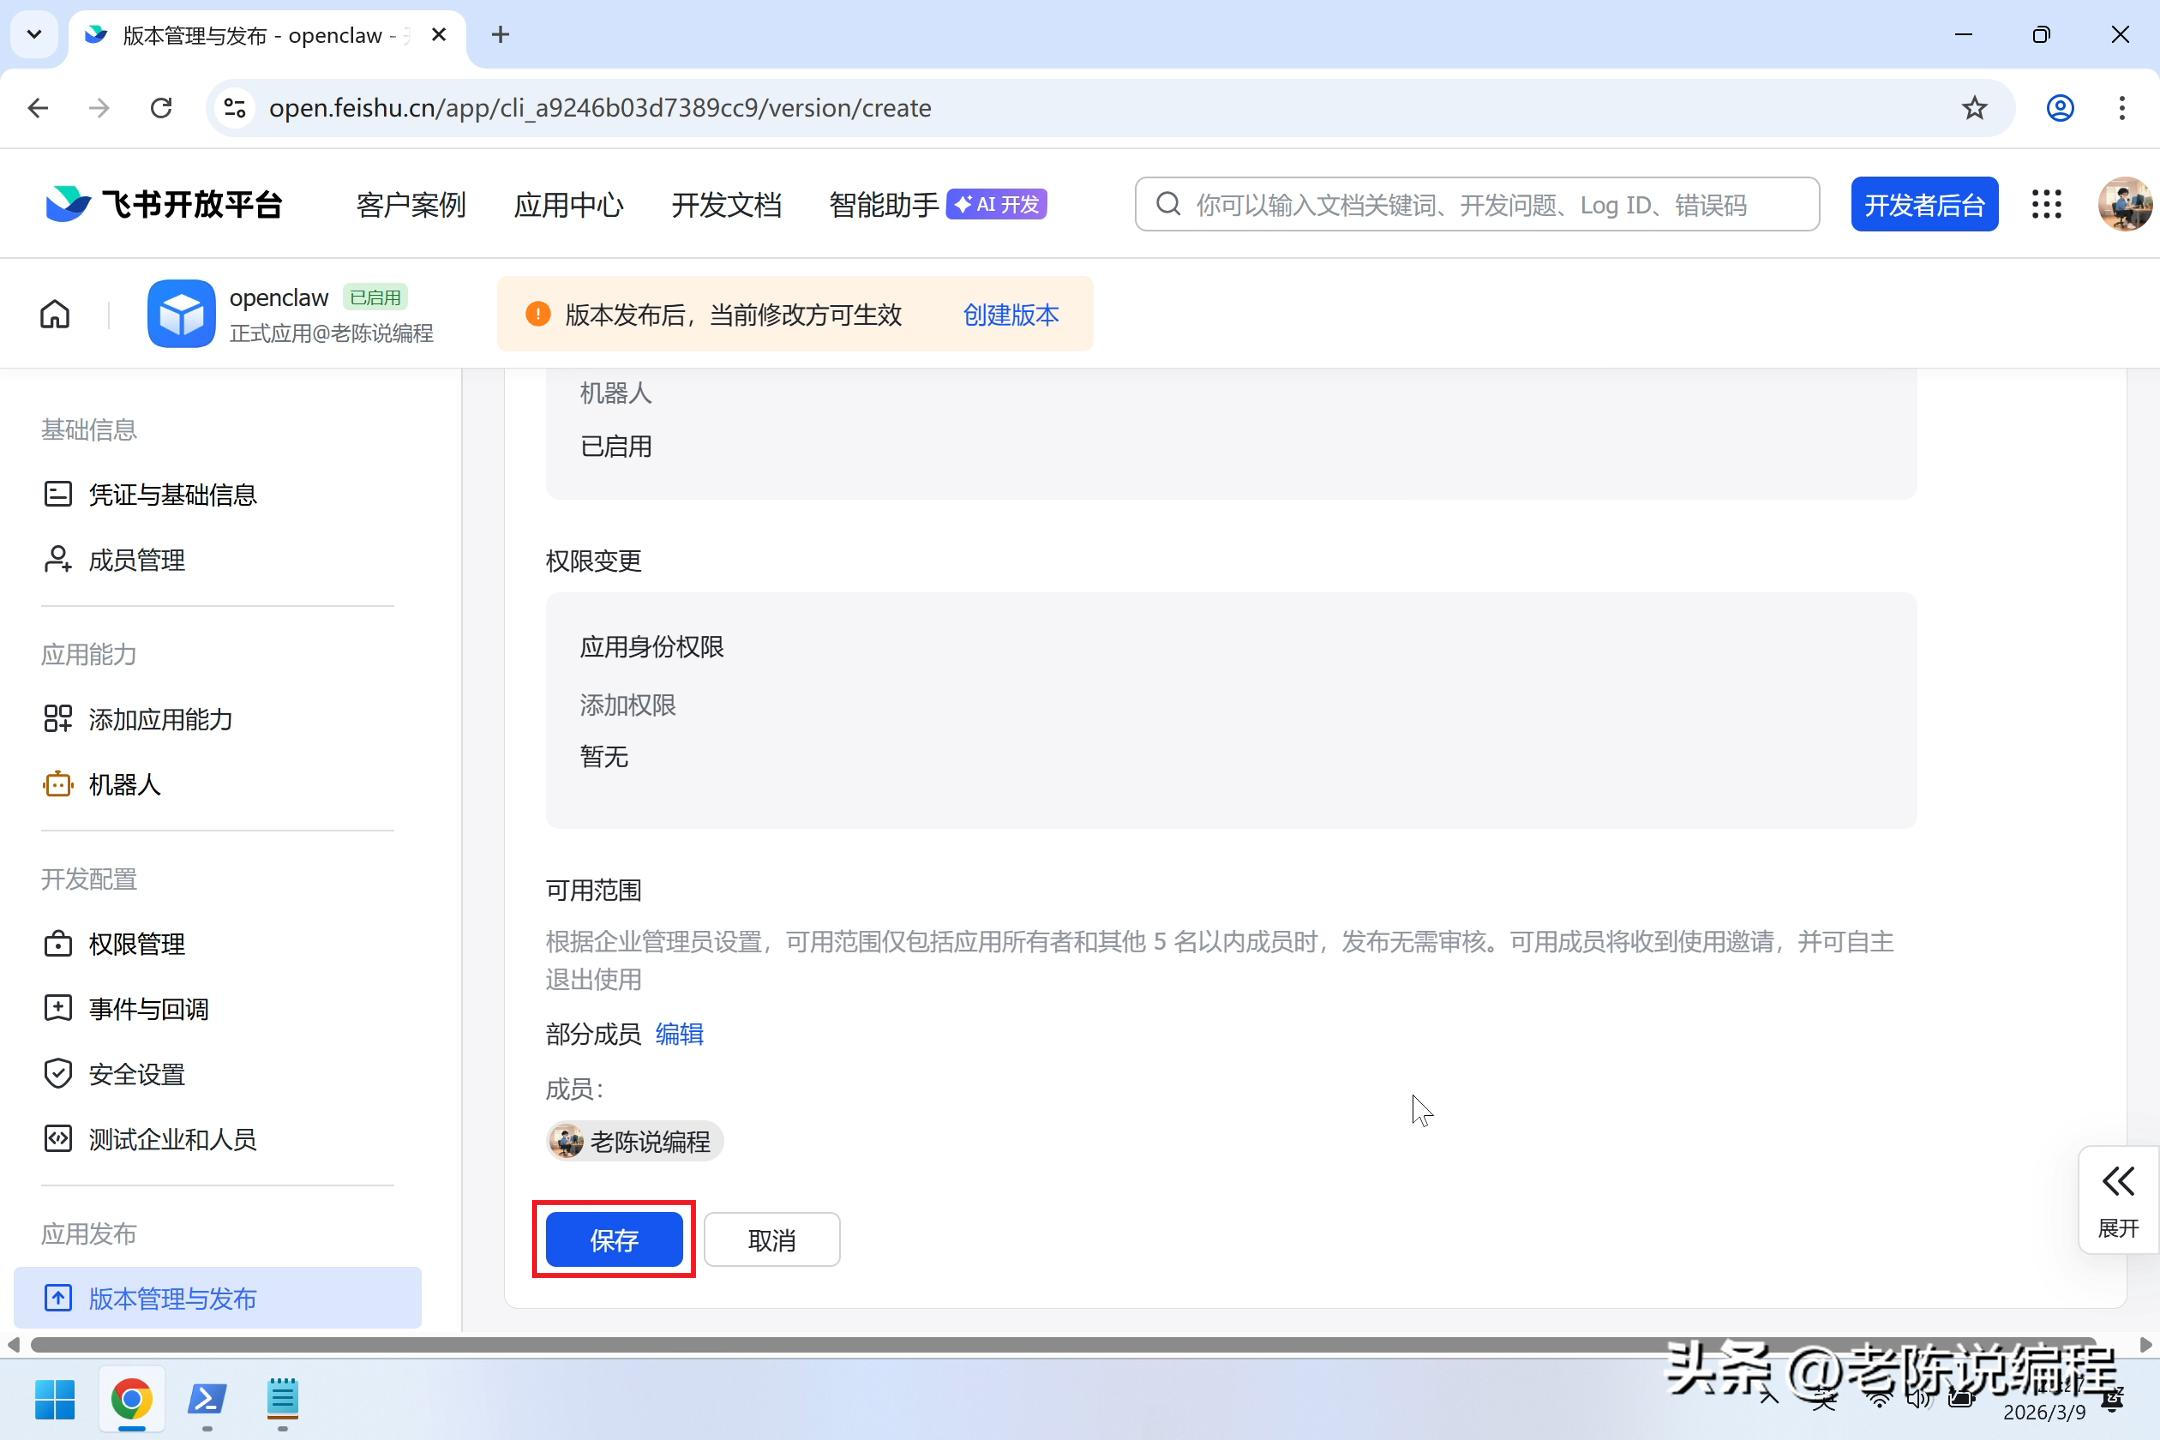Open the 开发文档 nav menu
2160x1440 pixels.
[x=726, y=205]
